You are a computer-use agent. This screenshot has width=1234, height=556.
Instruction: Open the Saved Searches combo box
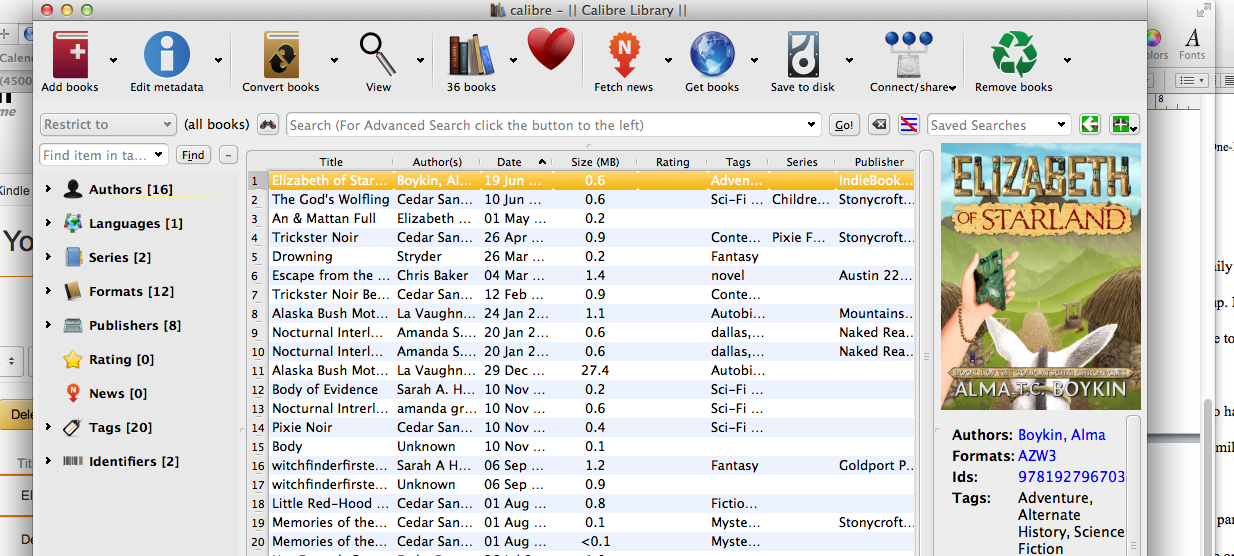pos(998,125)
